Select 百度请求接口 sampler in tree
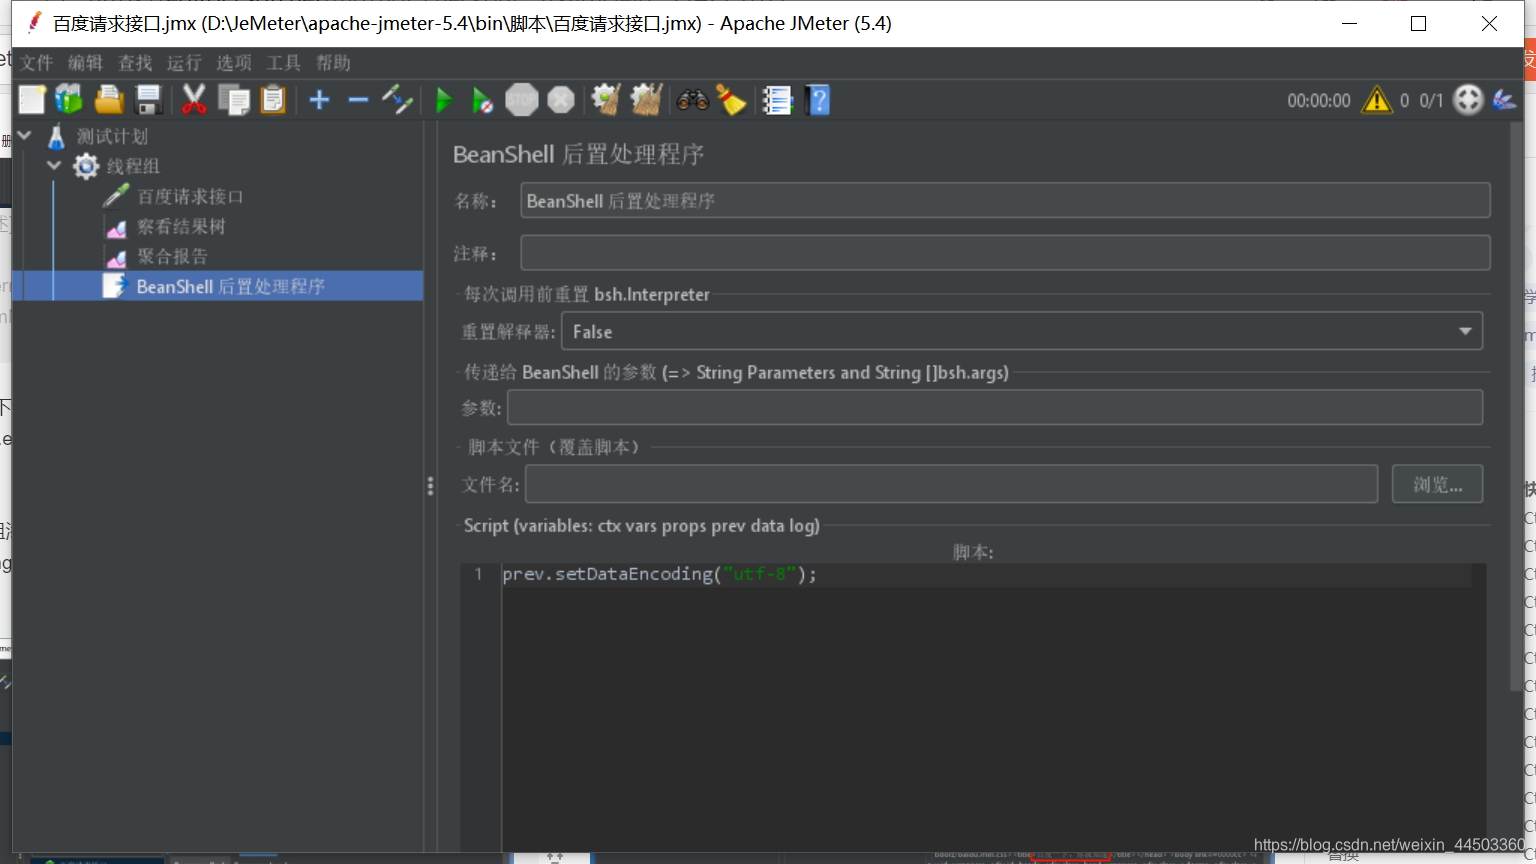Screen dimensions: 1536x864 click(190, 196)
